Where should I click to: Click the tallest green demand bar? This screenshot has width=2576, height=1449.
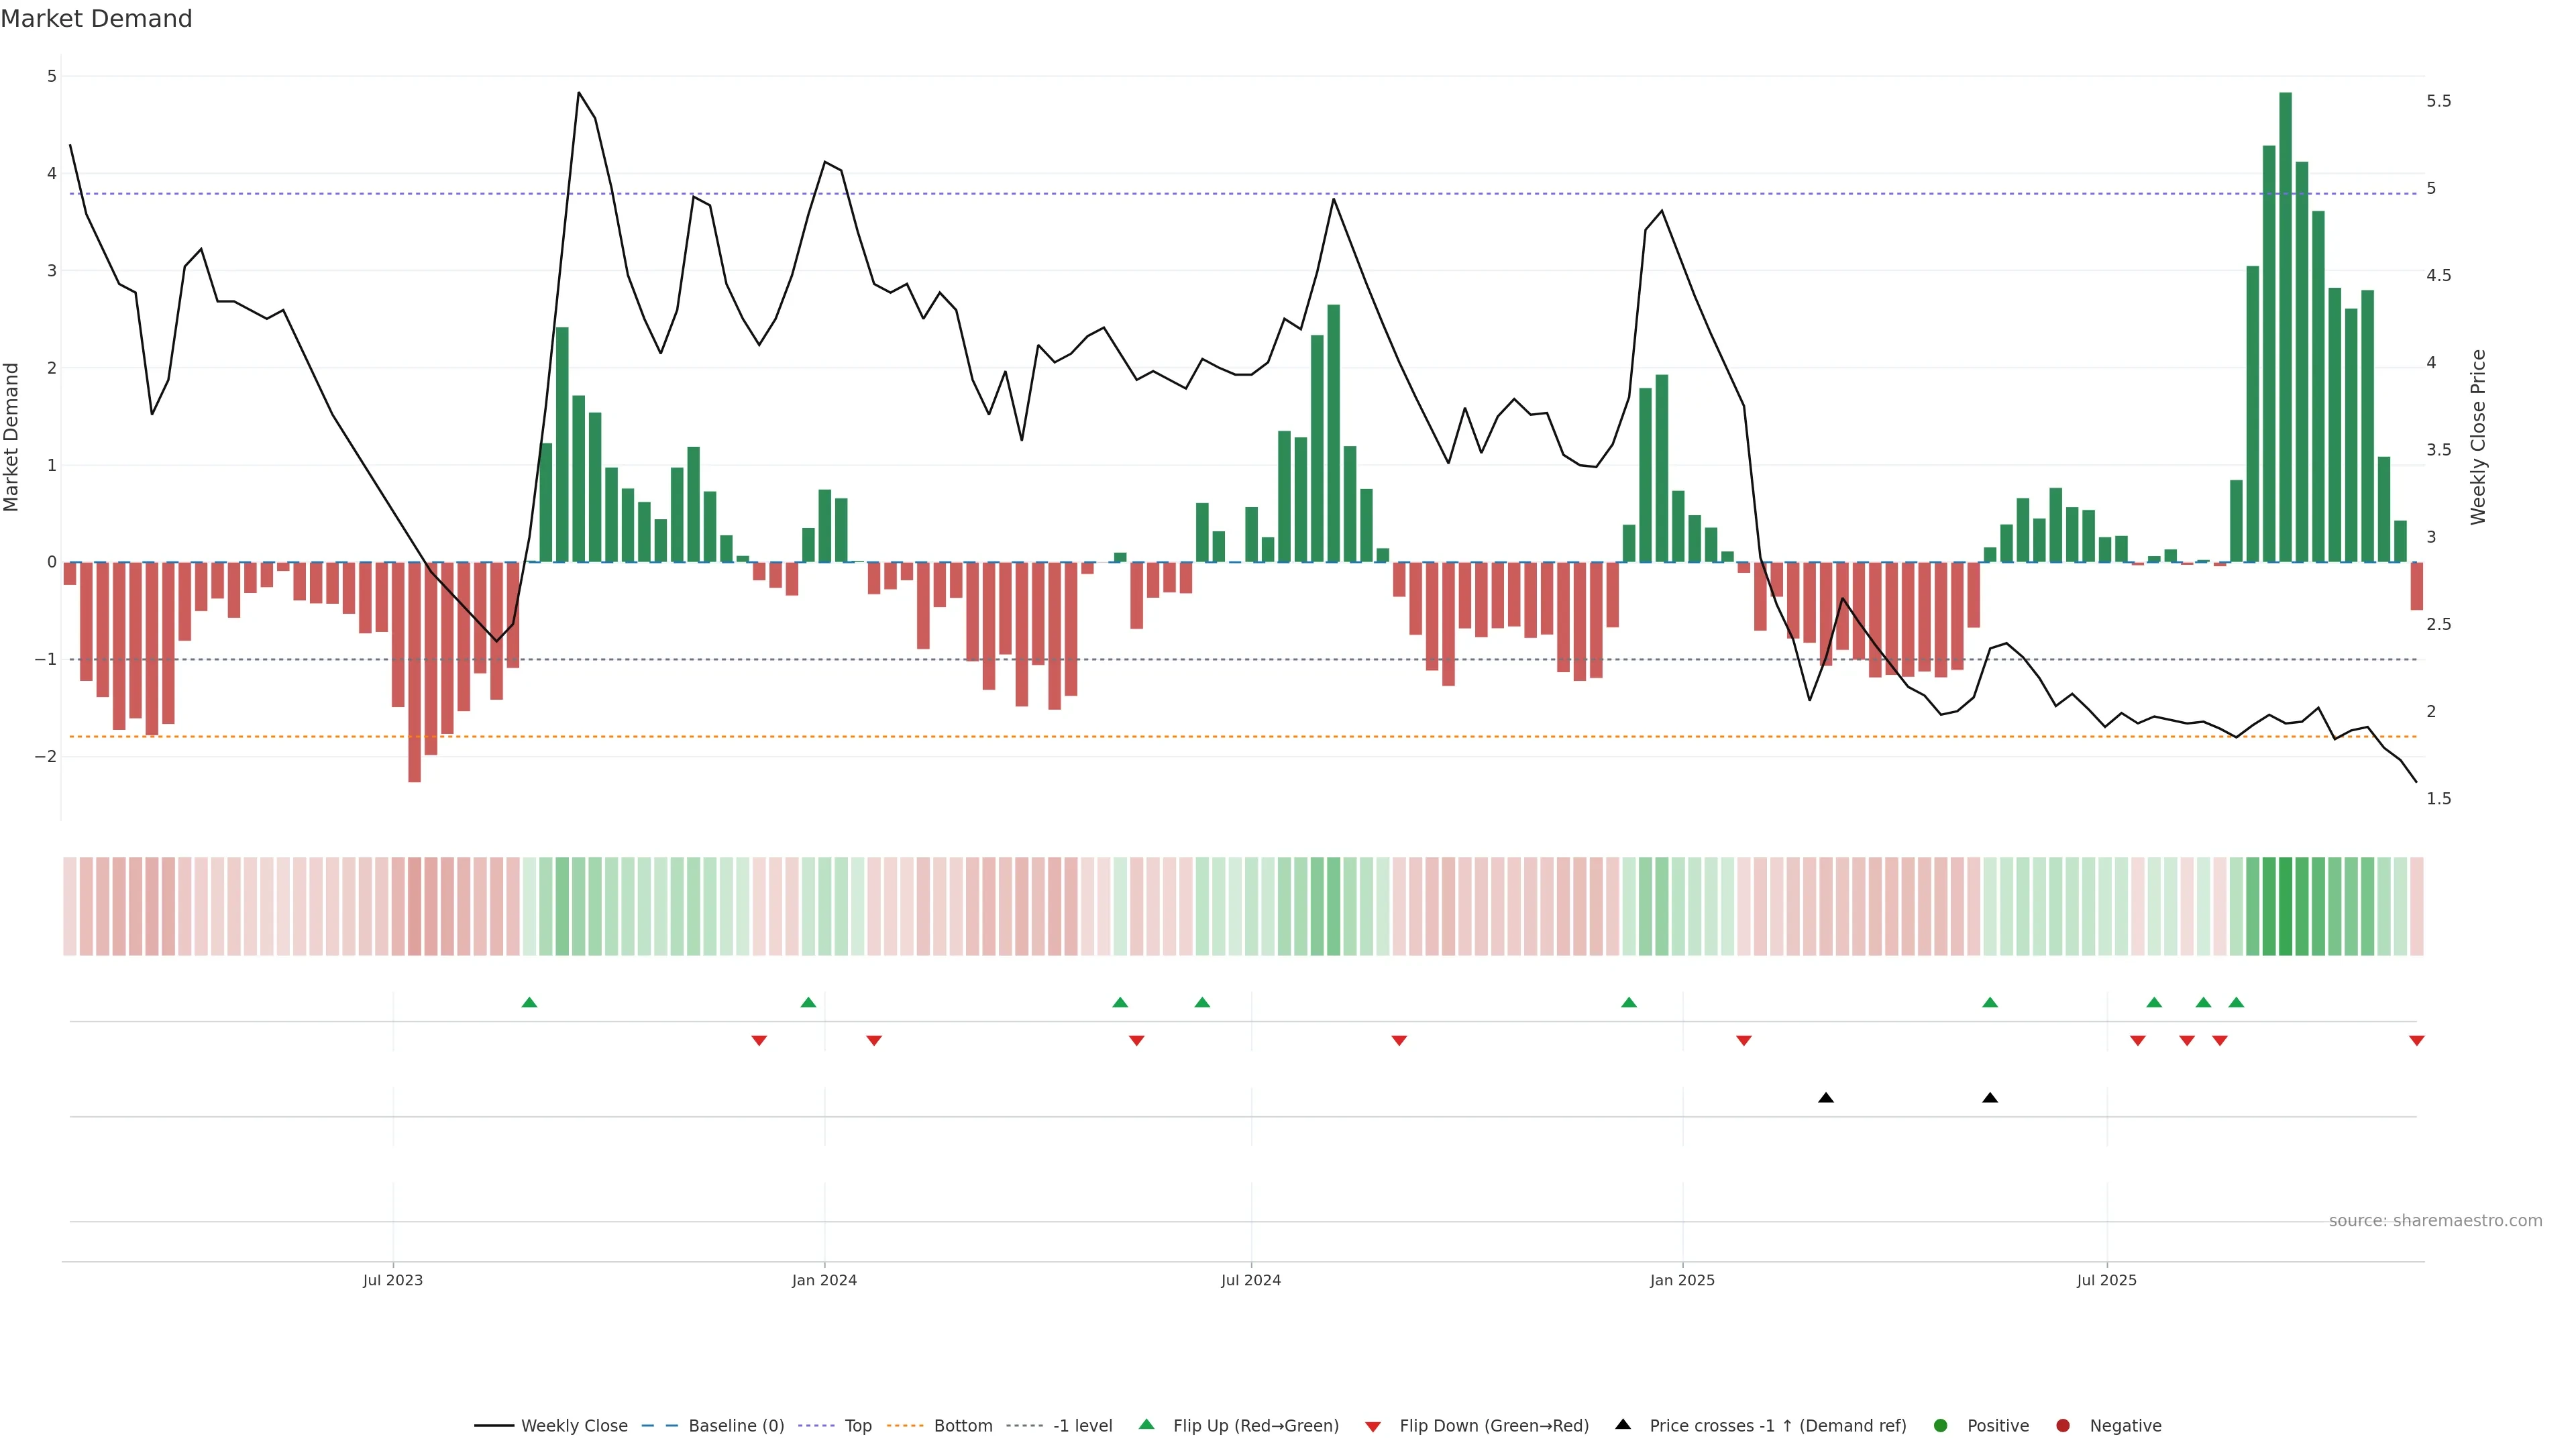(x=2285, y=330)
